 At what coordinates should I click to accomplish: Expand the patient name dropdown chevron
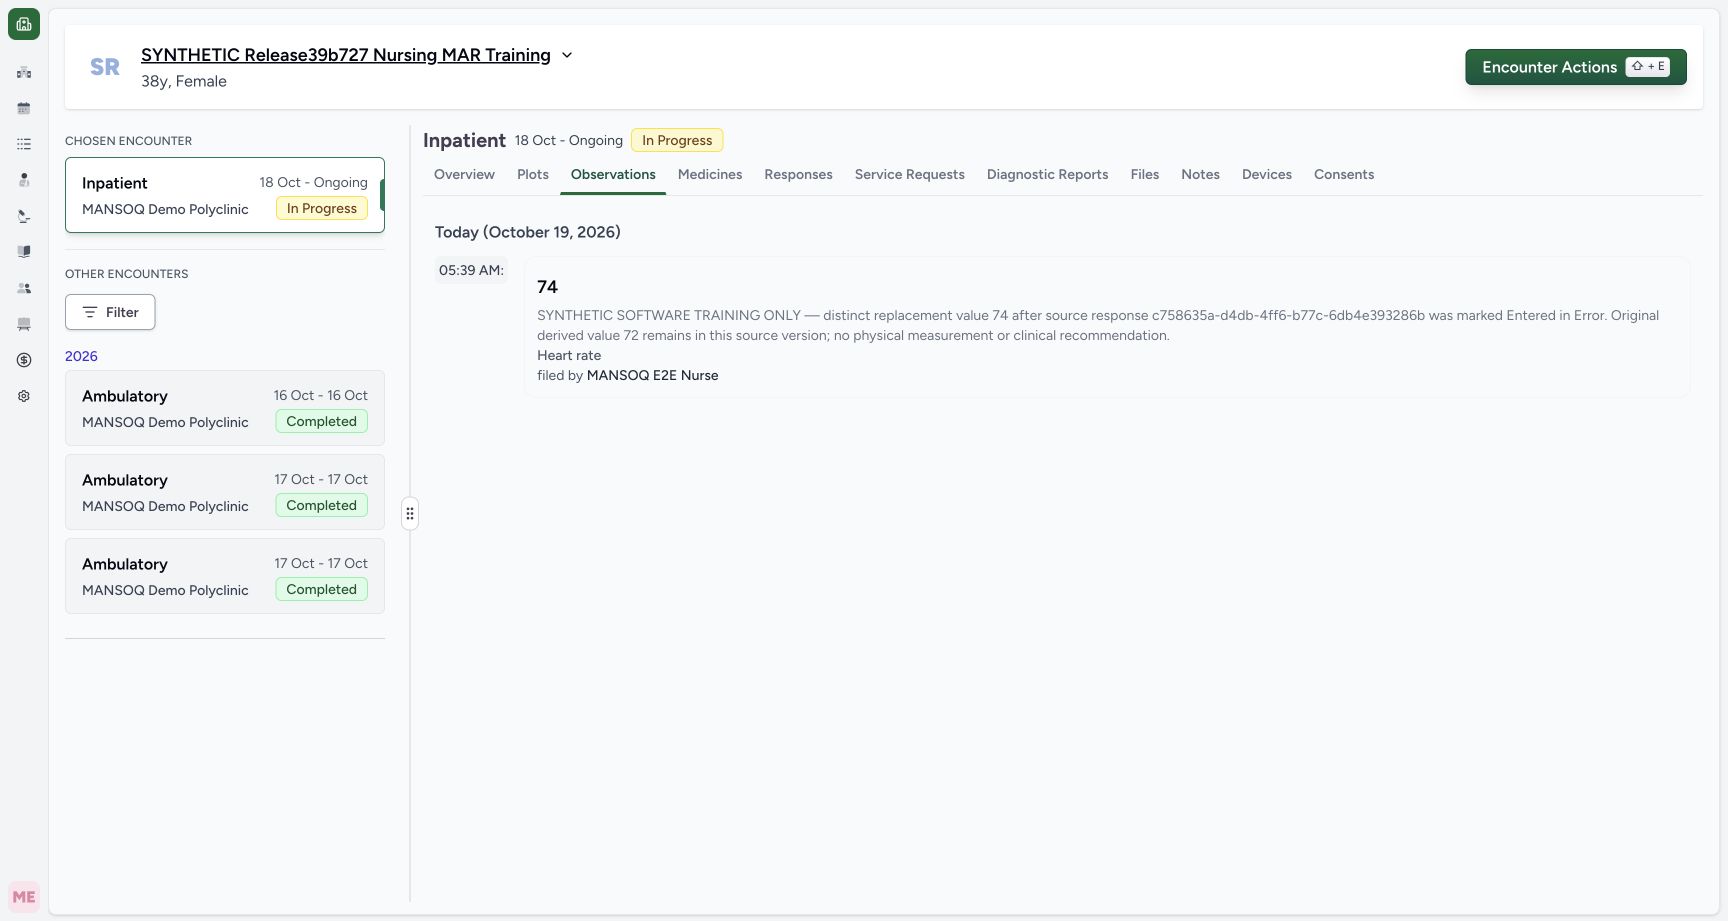pos(567,55)
